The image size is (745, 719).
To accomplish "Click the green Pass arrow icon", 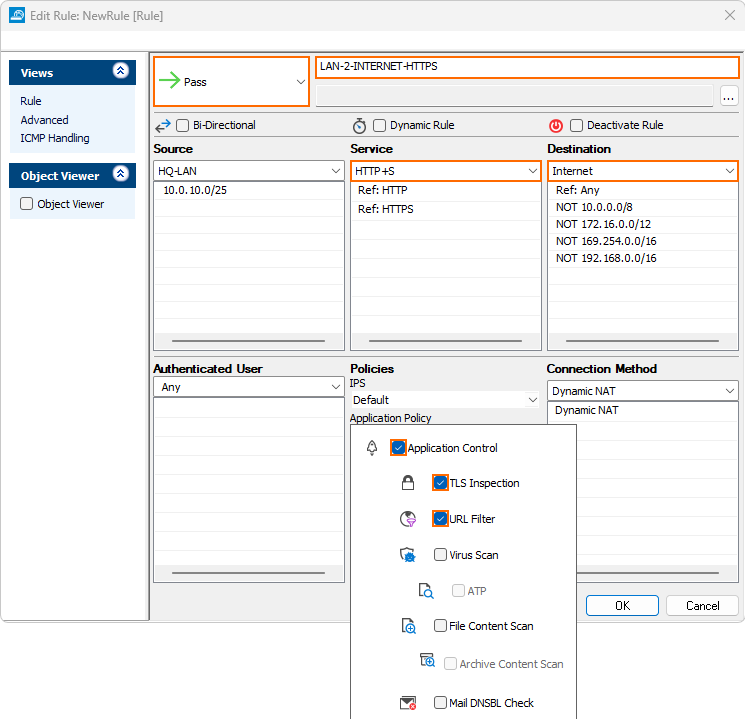I will click(x=169, y=80).
